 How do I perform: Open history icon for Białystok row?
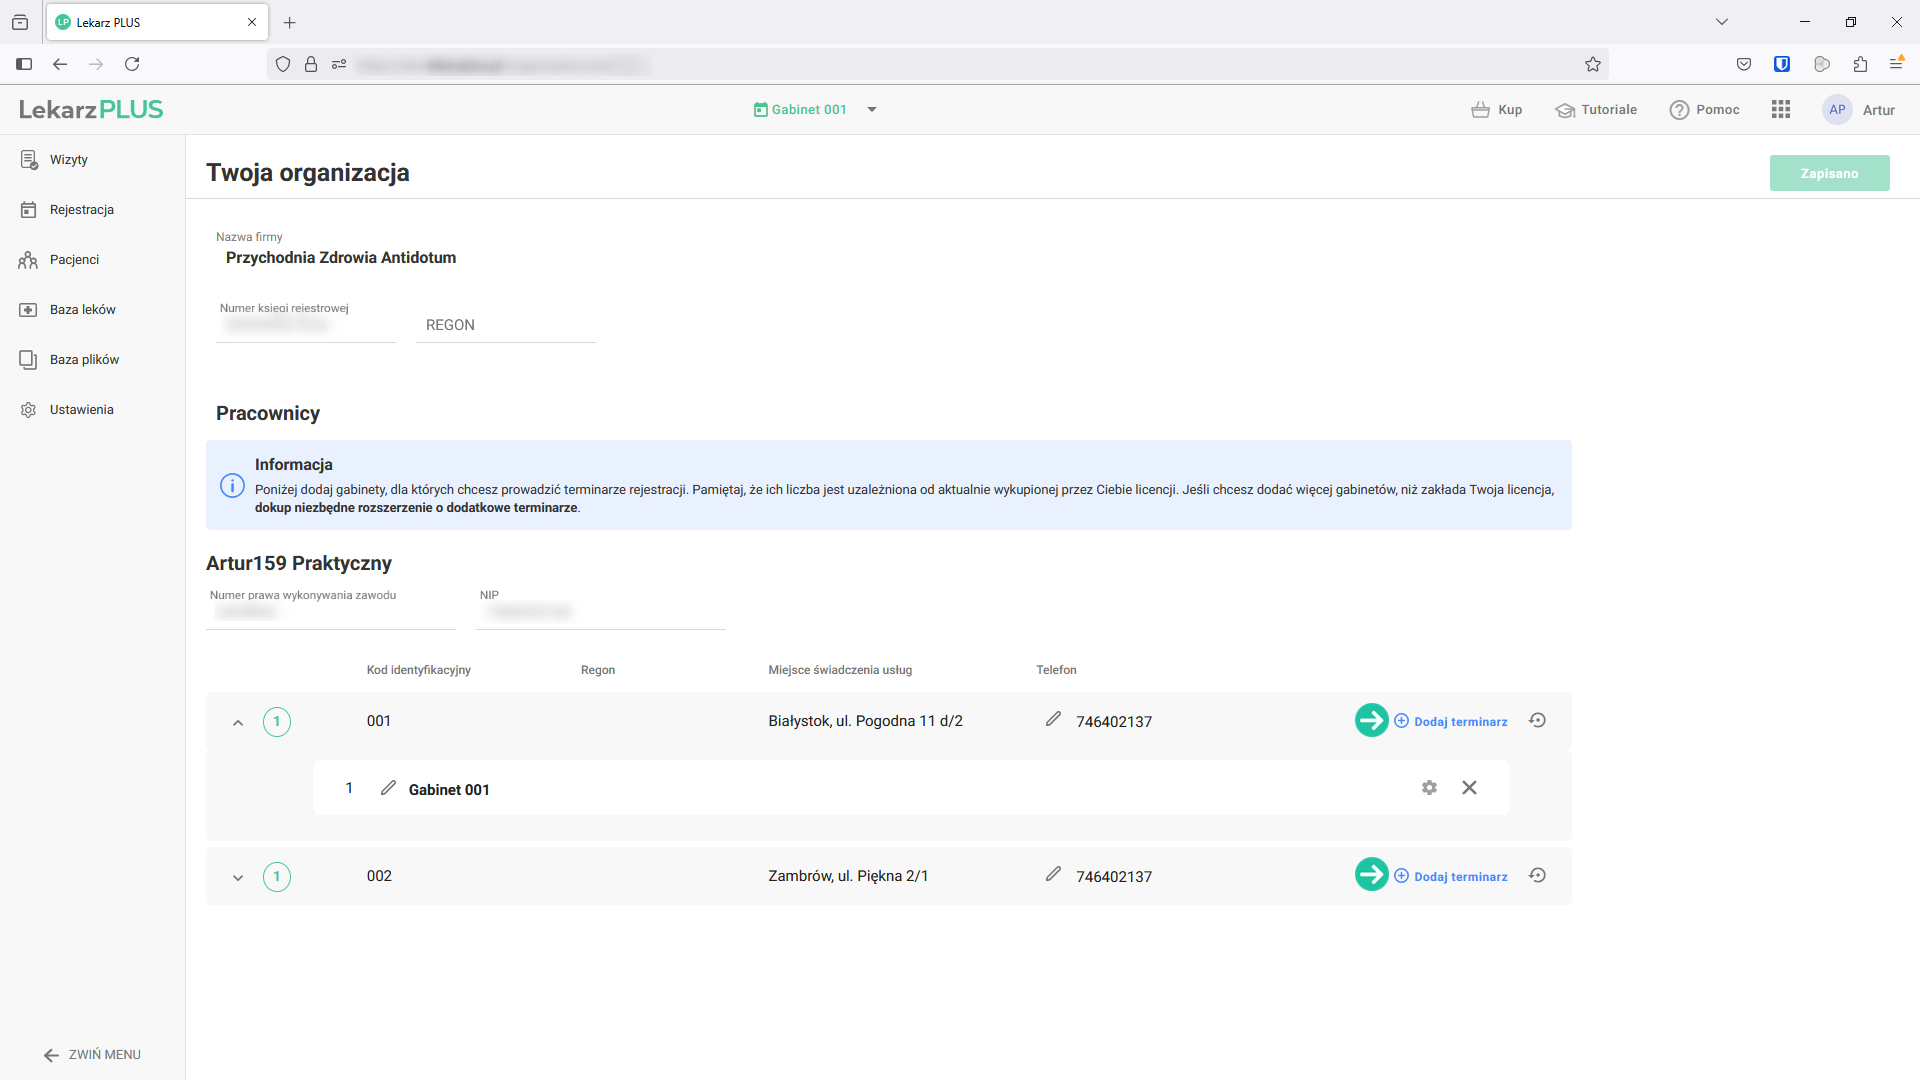pos(1538,720)
